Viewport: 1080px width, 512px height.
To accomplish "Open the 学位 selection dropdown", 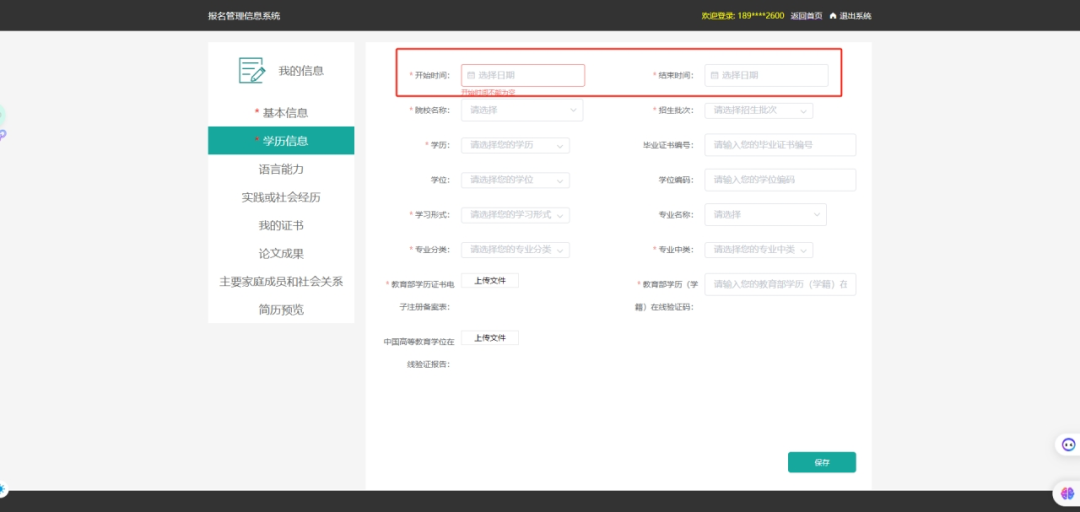I will (x=515, y=180).
